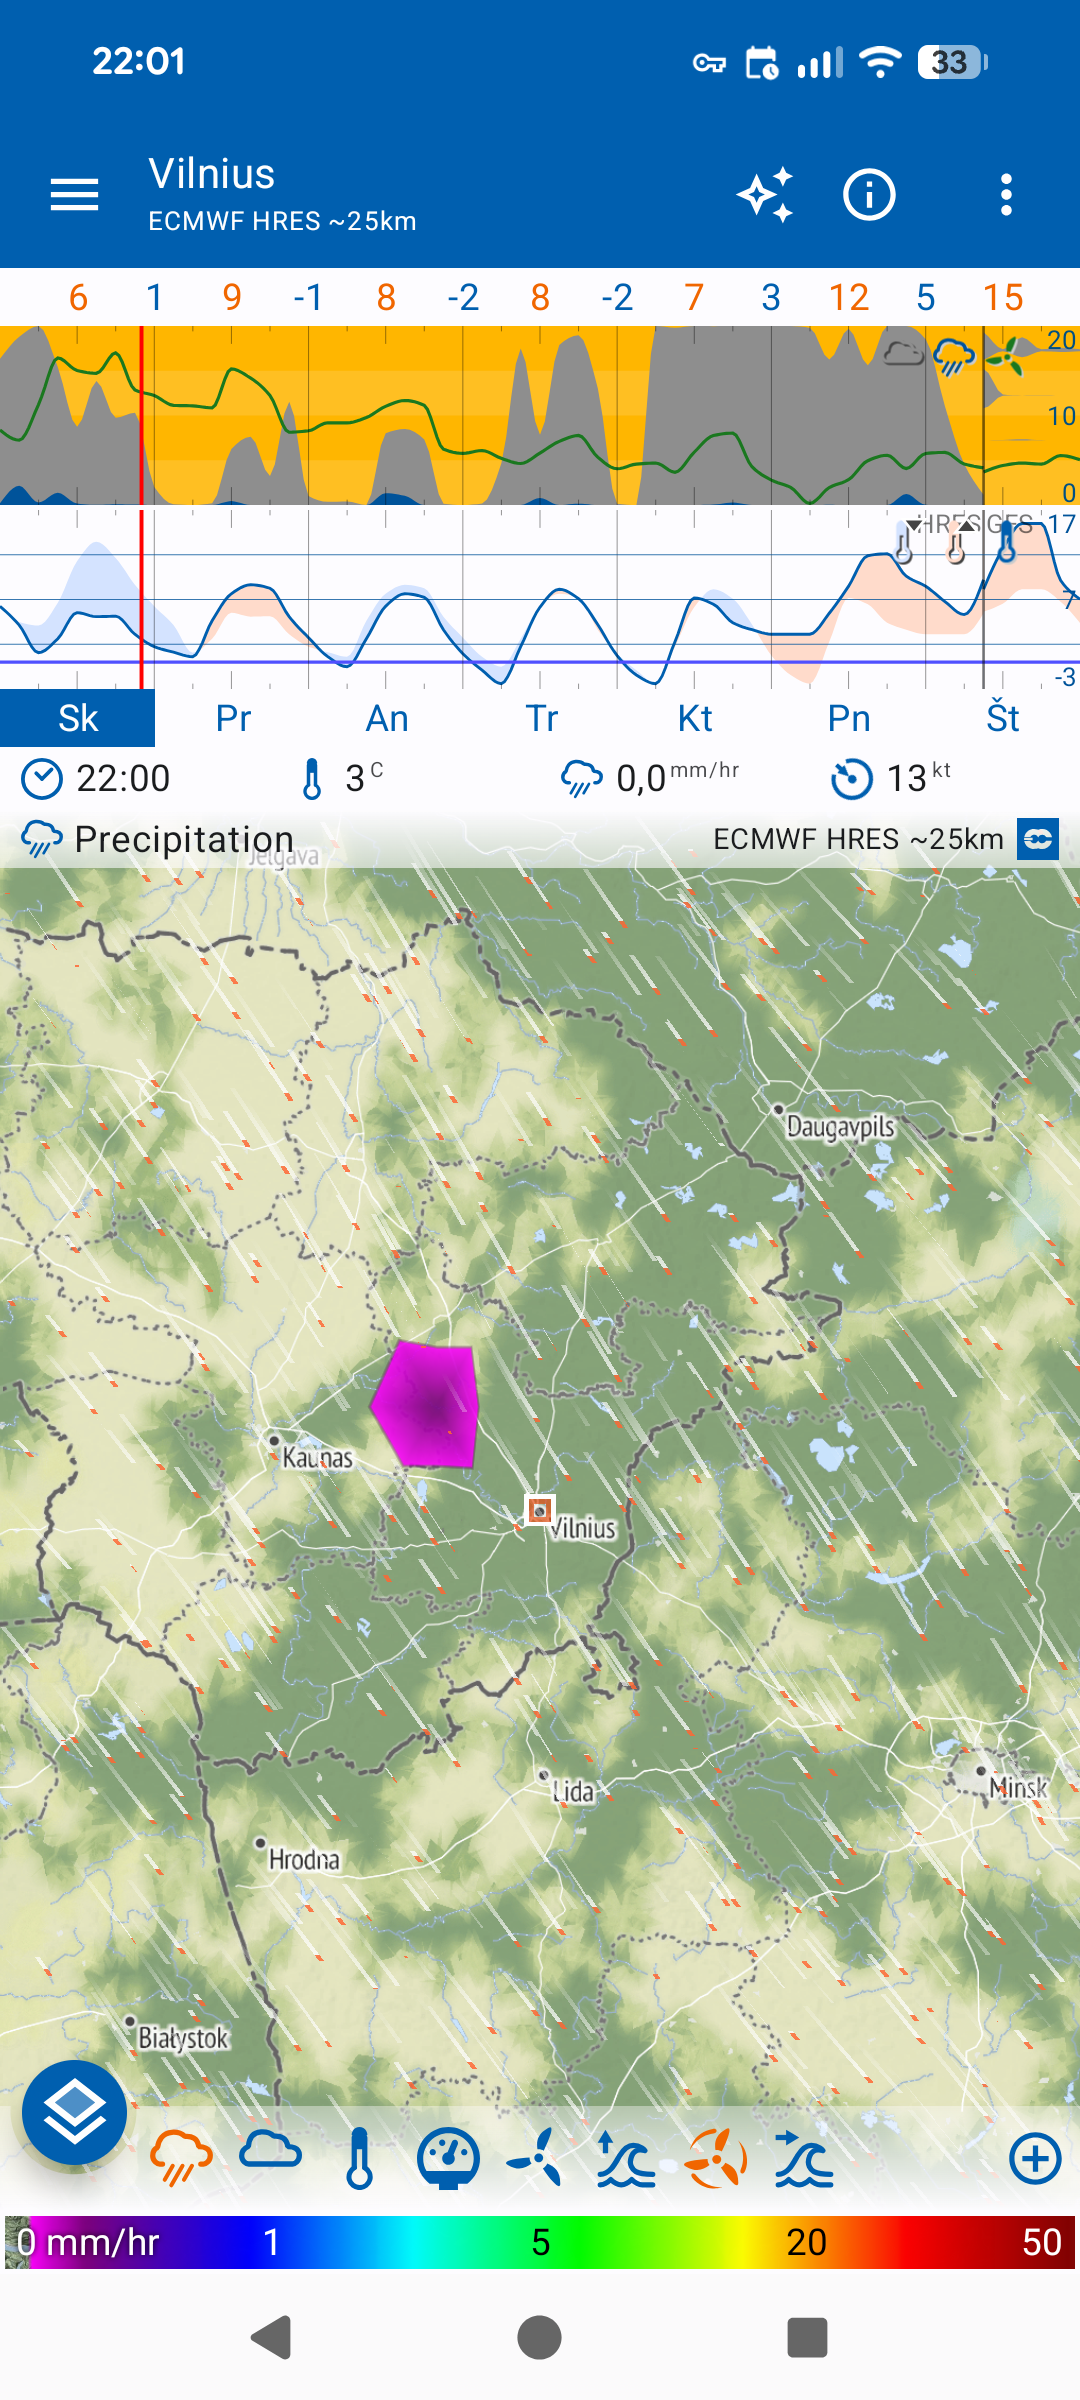This screenshot has width=1080, height=2400.
Task: Select the Pr day tab
Action: click(233, 718)
